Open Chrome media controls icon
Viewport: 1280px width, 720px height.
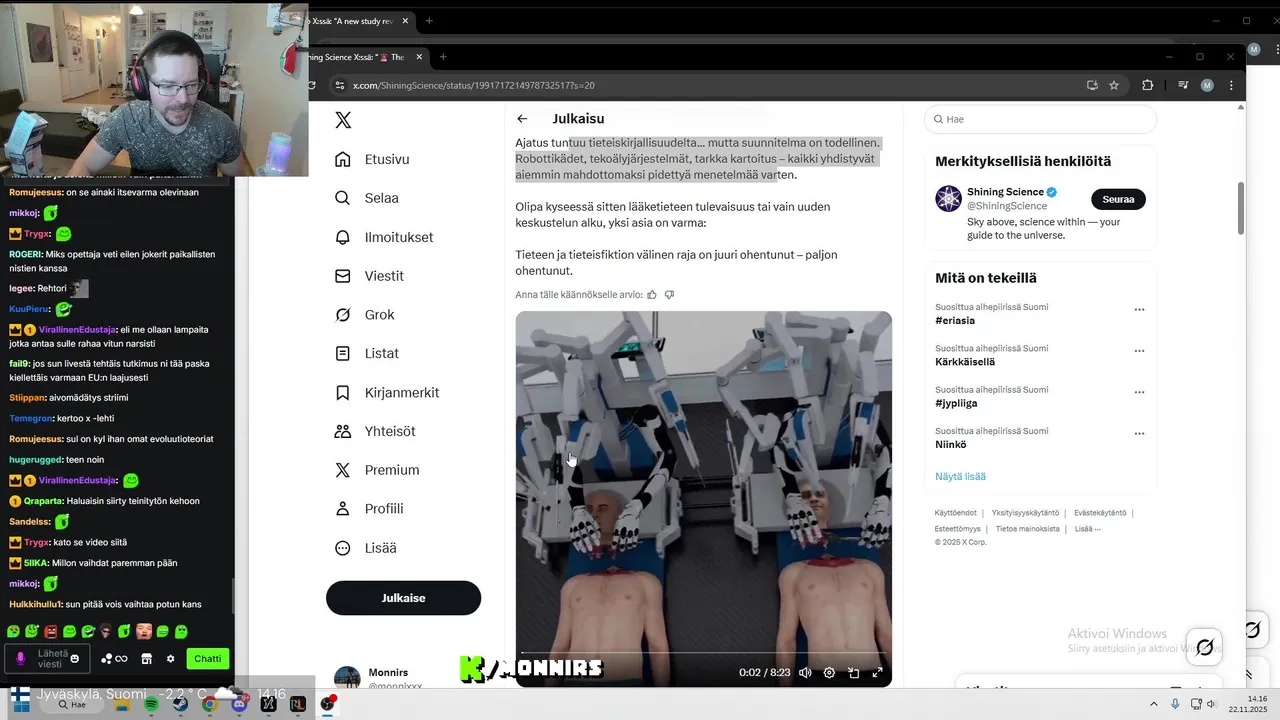(x=1183, y=85)
